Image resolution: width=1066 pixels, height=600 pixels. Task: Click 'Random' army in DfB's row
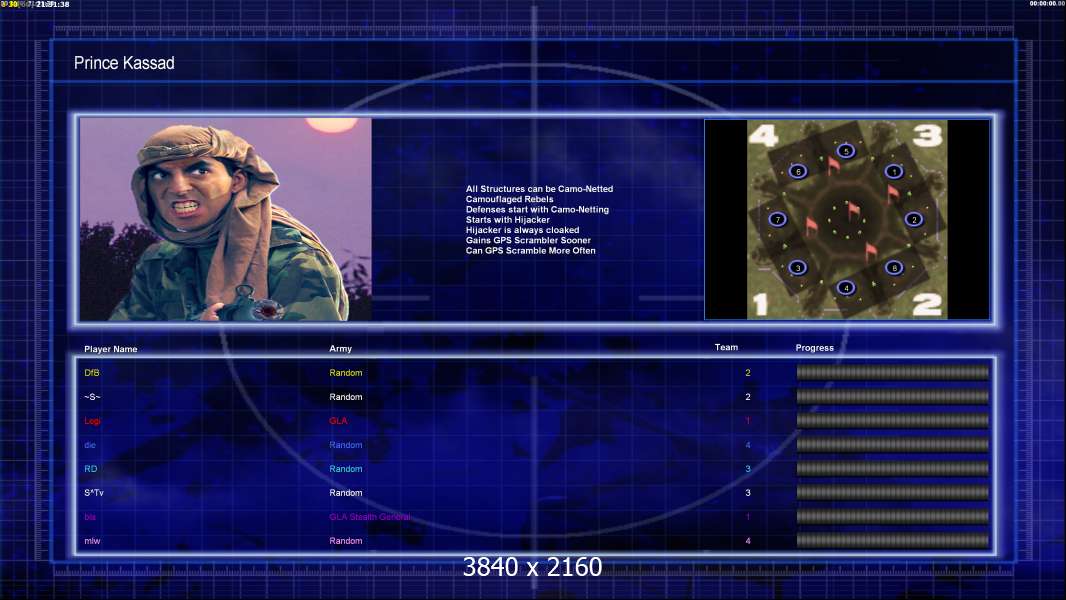[x=345, y=373]
